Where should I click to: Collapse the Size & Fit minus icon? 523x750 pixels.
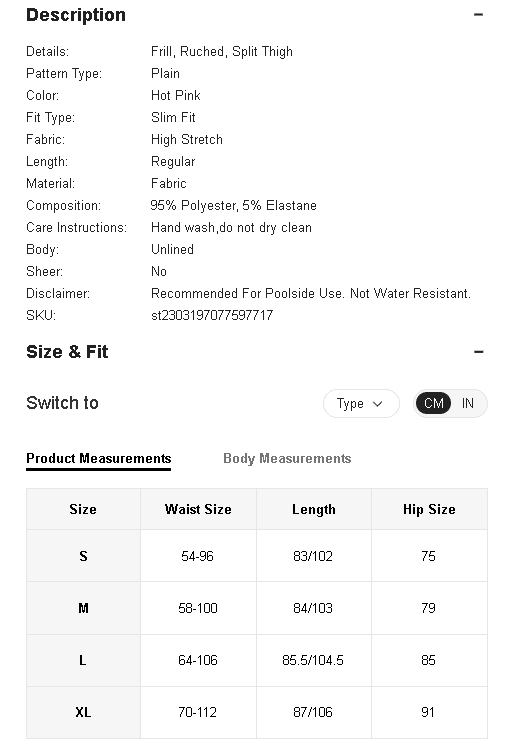[478, 352]
